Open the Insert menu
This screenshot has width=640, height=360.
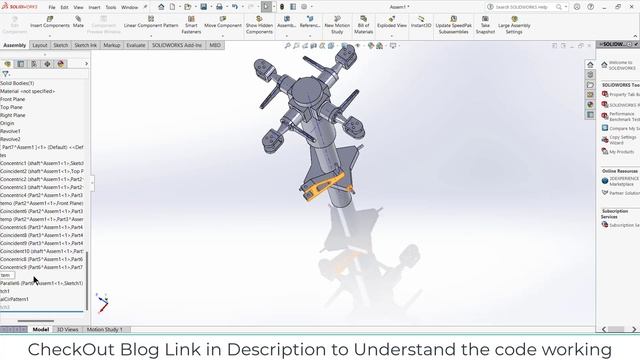(x=94, y=7)
